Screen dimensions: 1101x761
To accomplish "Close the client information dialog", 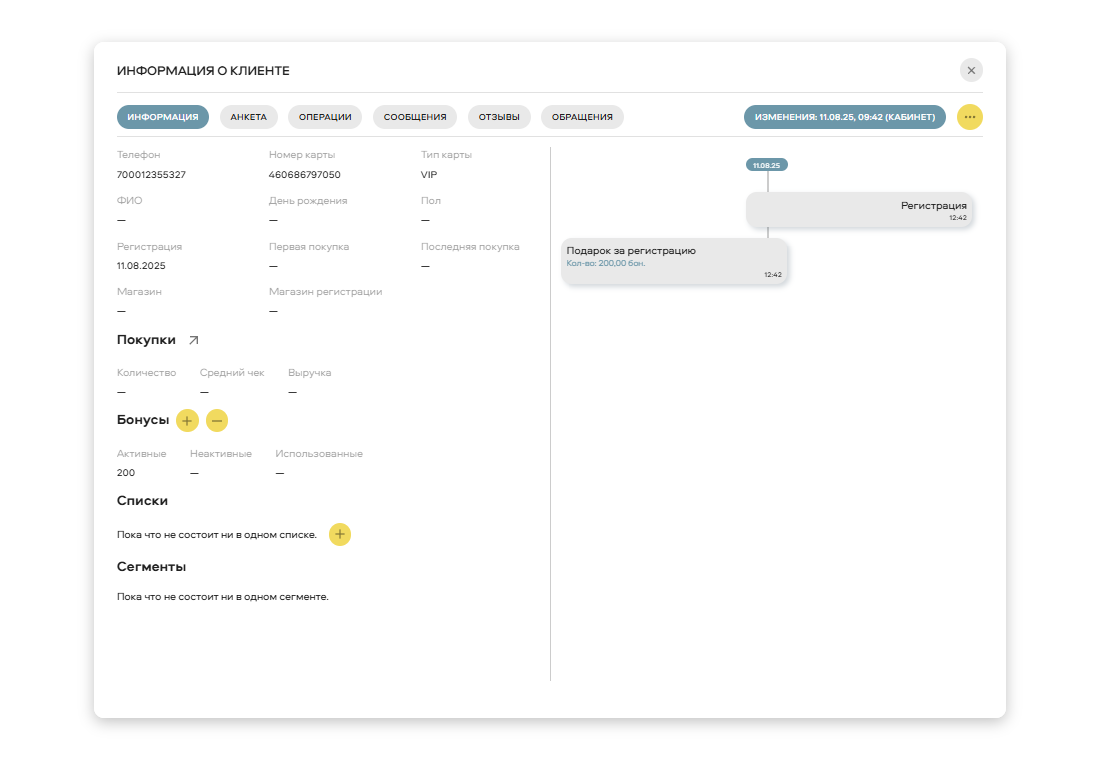I will (x=971, y=70).
